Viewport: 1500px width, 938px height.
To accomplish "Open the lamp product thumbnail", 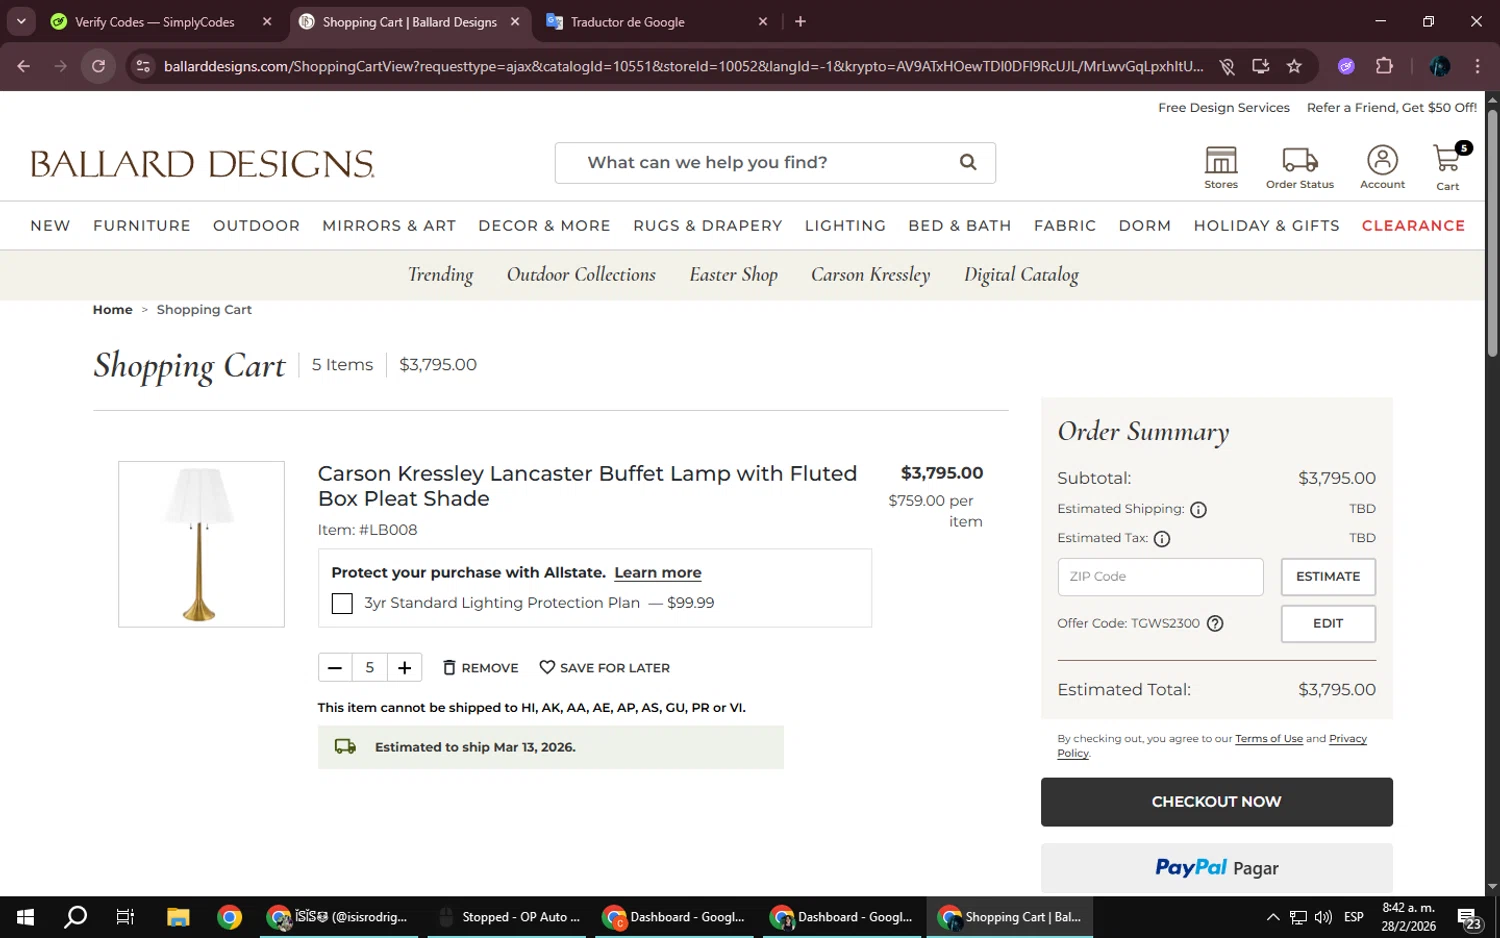I will pyautogui.click(x=201, y=544).
